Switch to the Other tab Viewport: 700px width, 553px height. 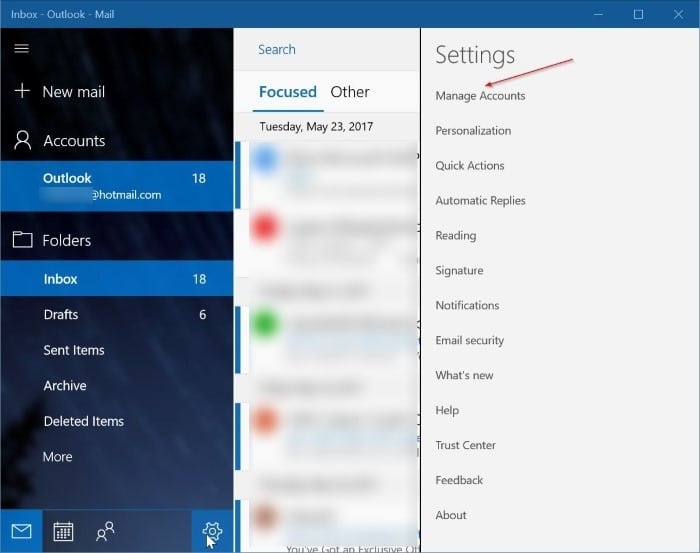pos(350,92)
